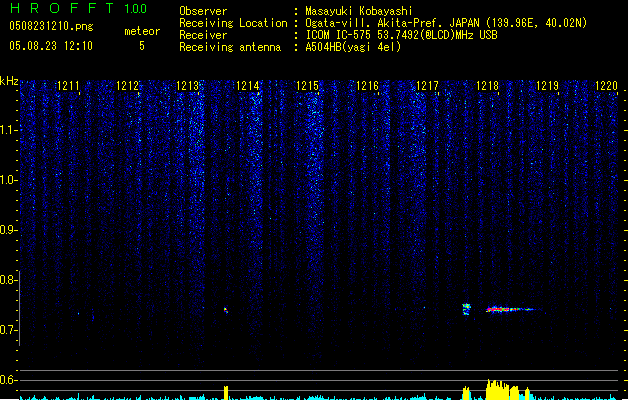Click the Receiving Location label

point(233,23)
